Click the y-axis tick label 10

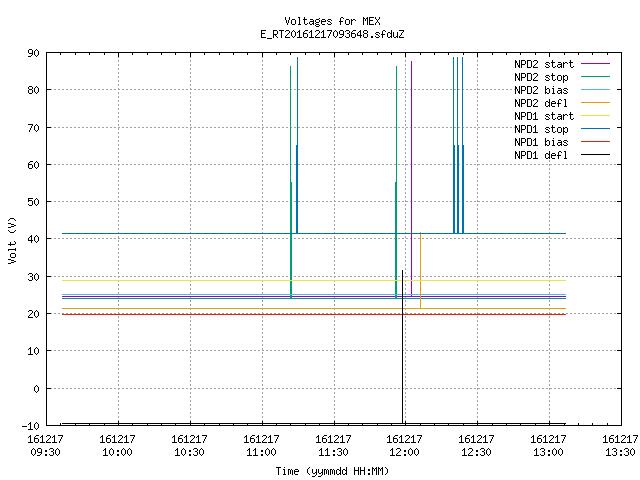coord(33,351)
